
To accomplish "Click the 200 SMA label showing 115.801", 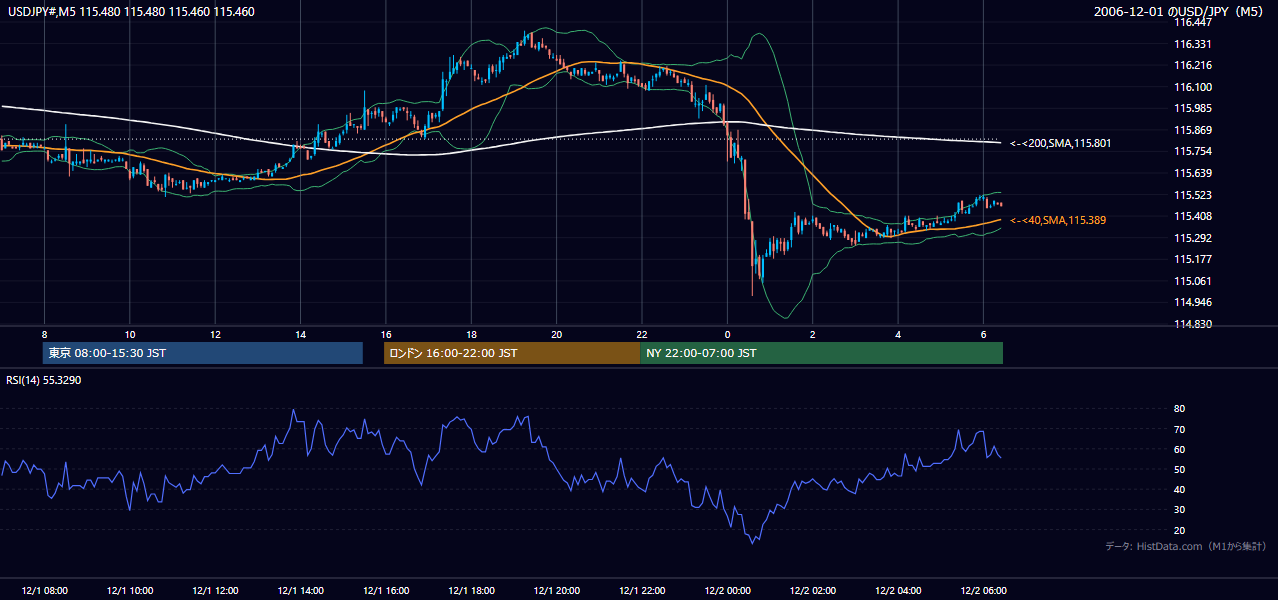I will click(x=1061, y=144).
